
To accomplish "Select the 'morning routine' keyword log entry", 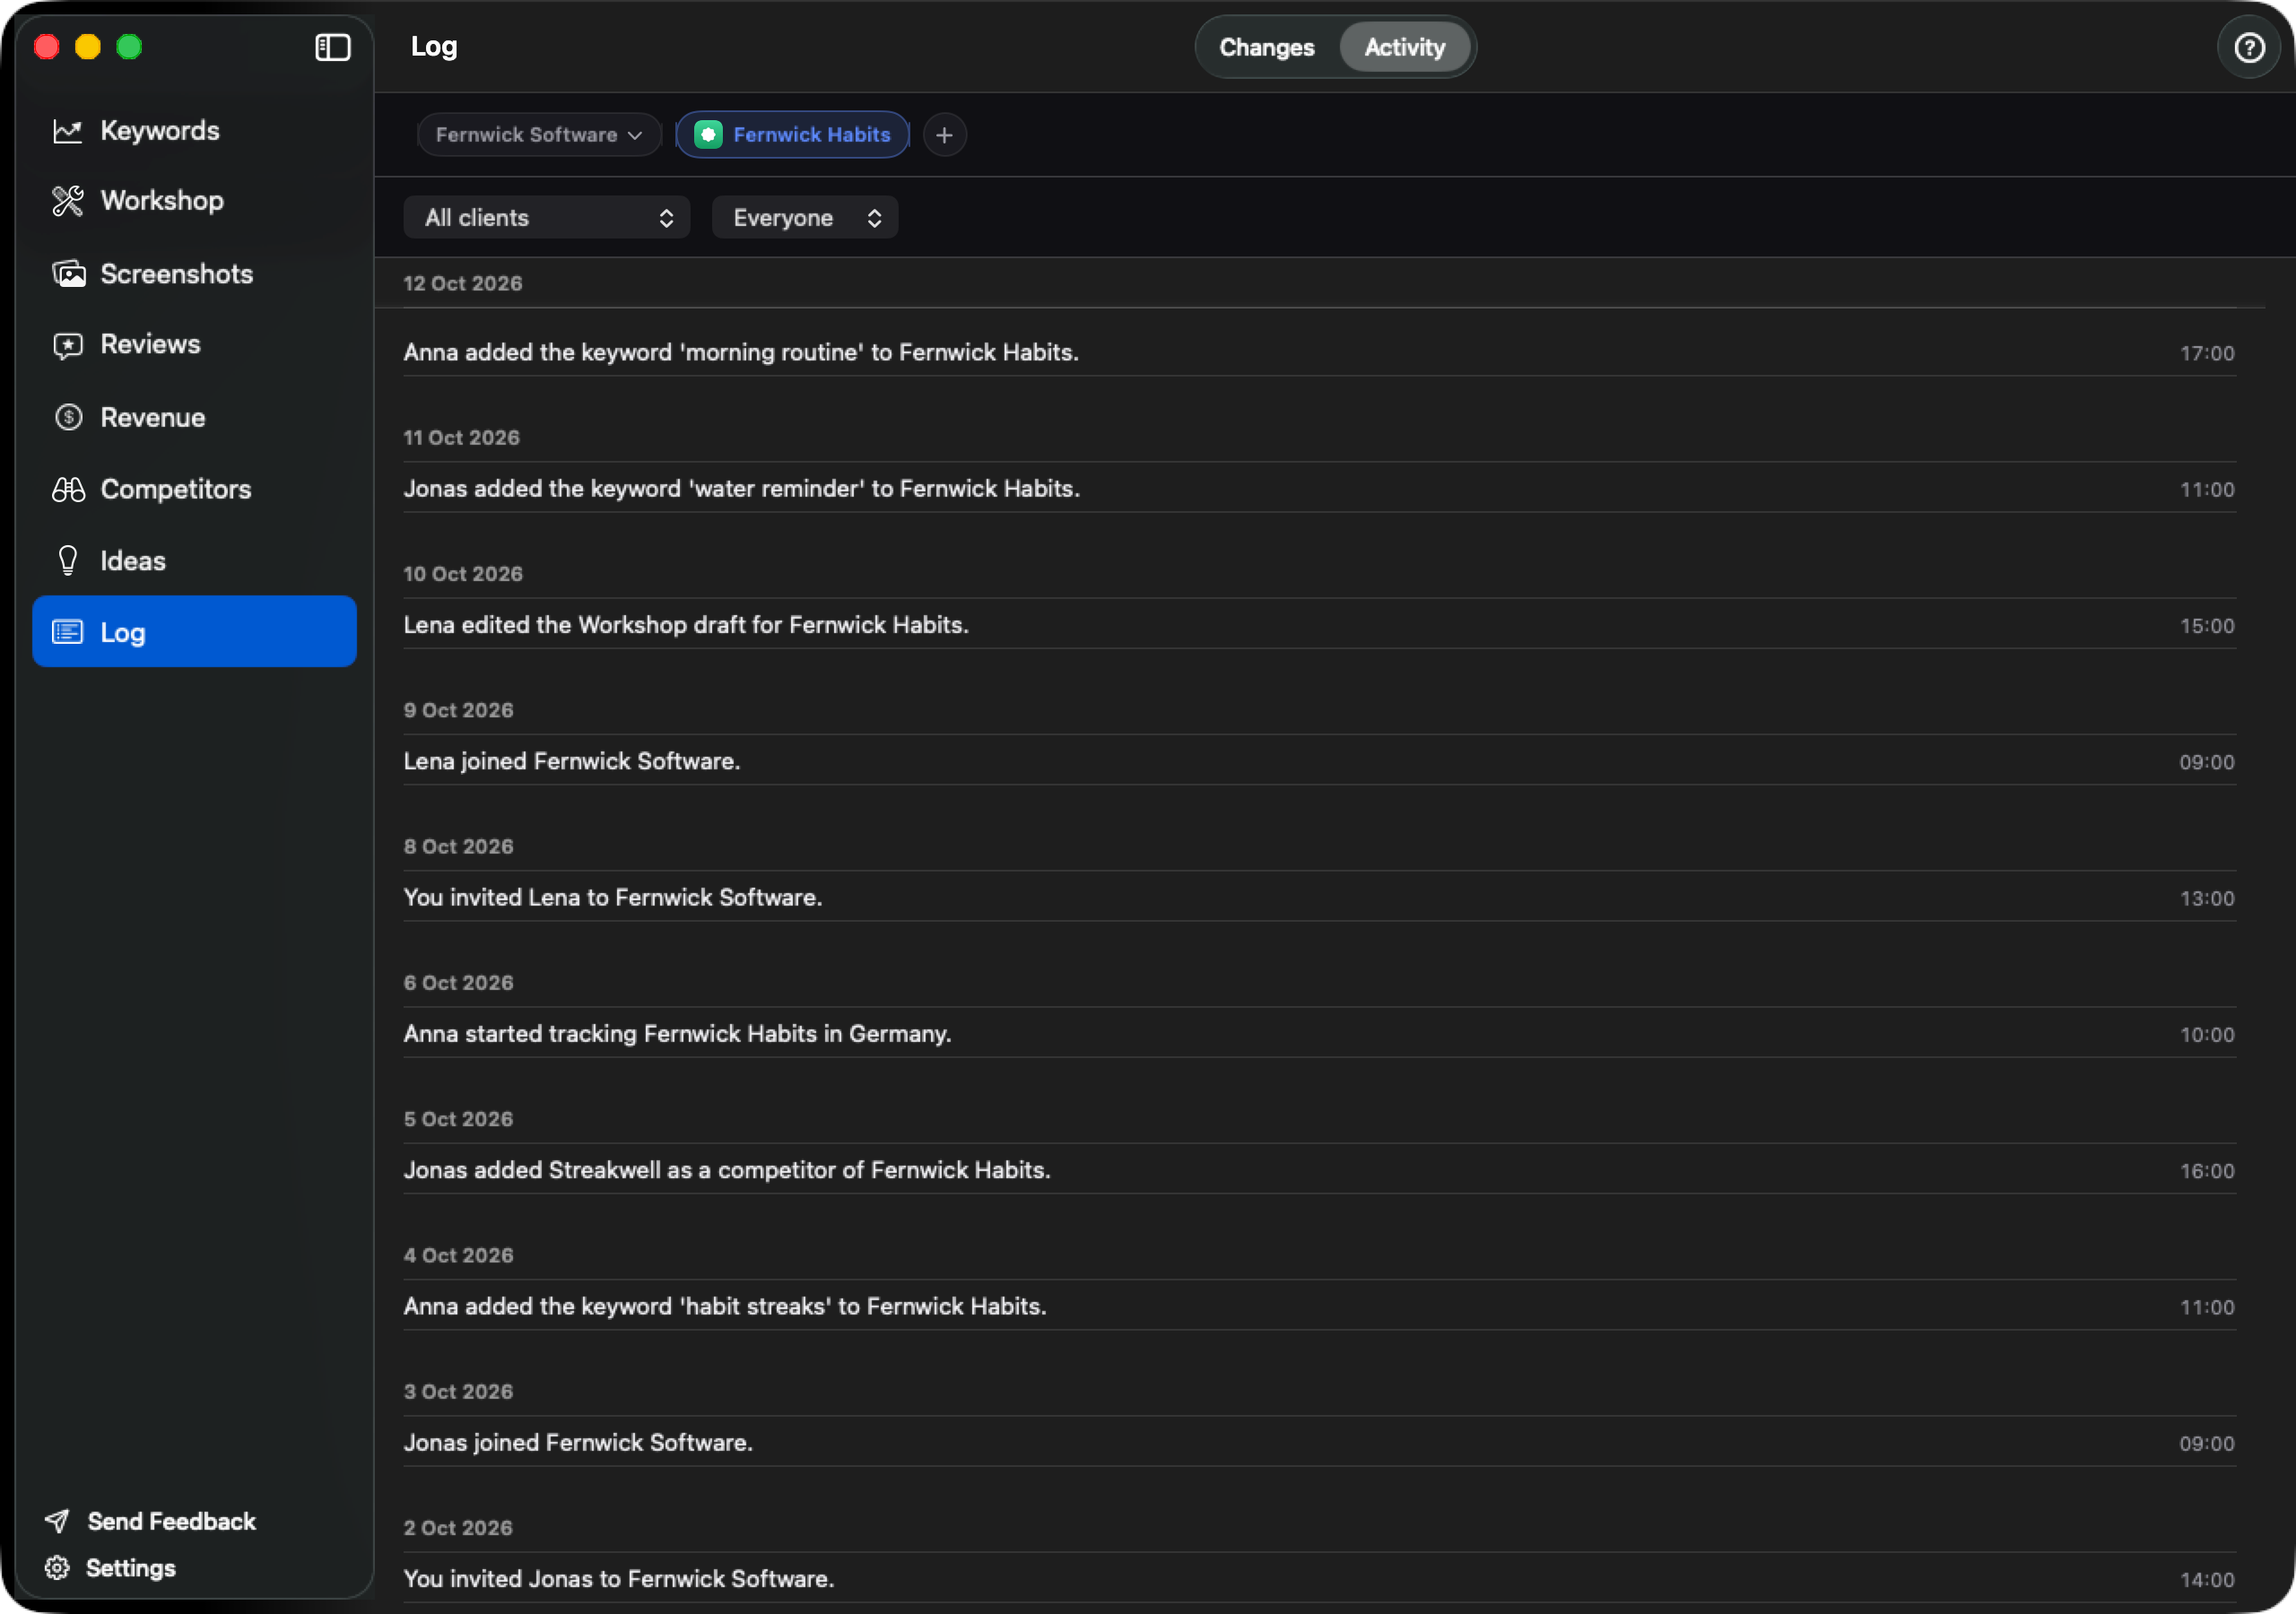I will [x=1319, y=352].
